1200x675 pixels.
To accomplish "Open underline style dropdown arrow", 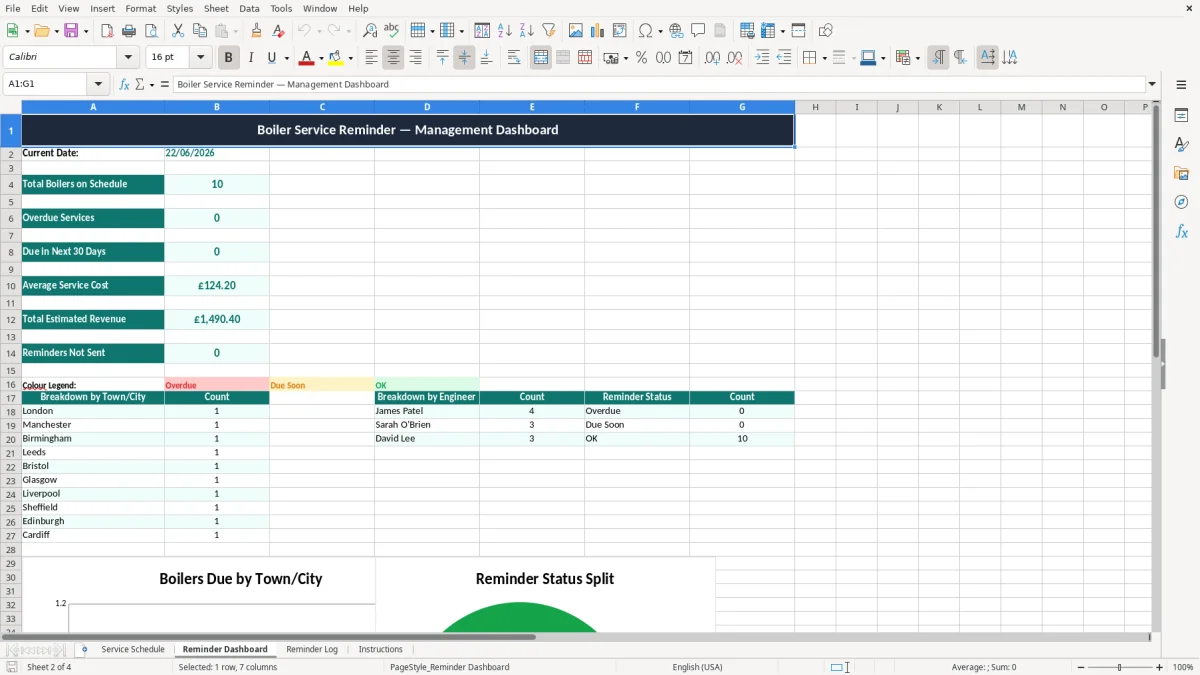I will point(286,58).
